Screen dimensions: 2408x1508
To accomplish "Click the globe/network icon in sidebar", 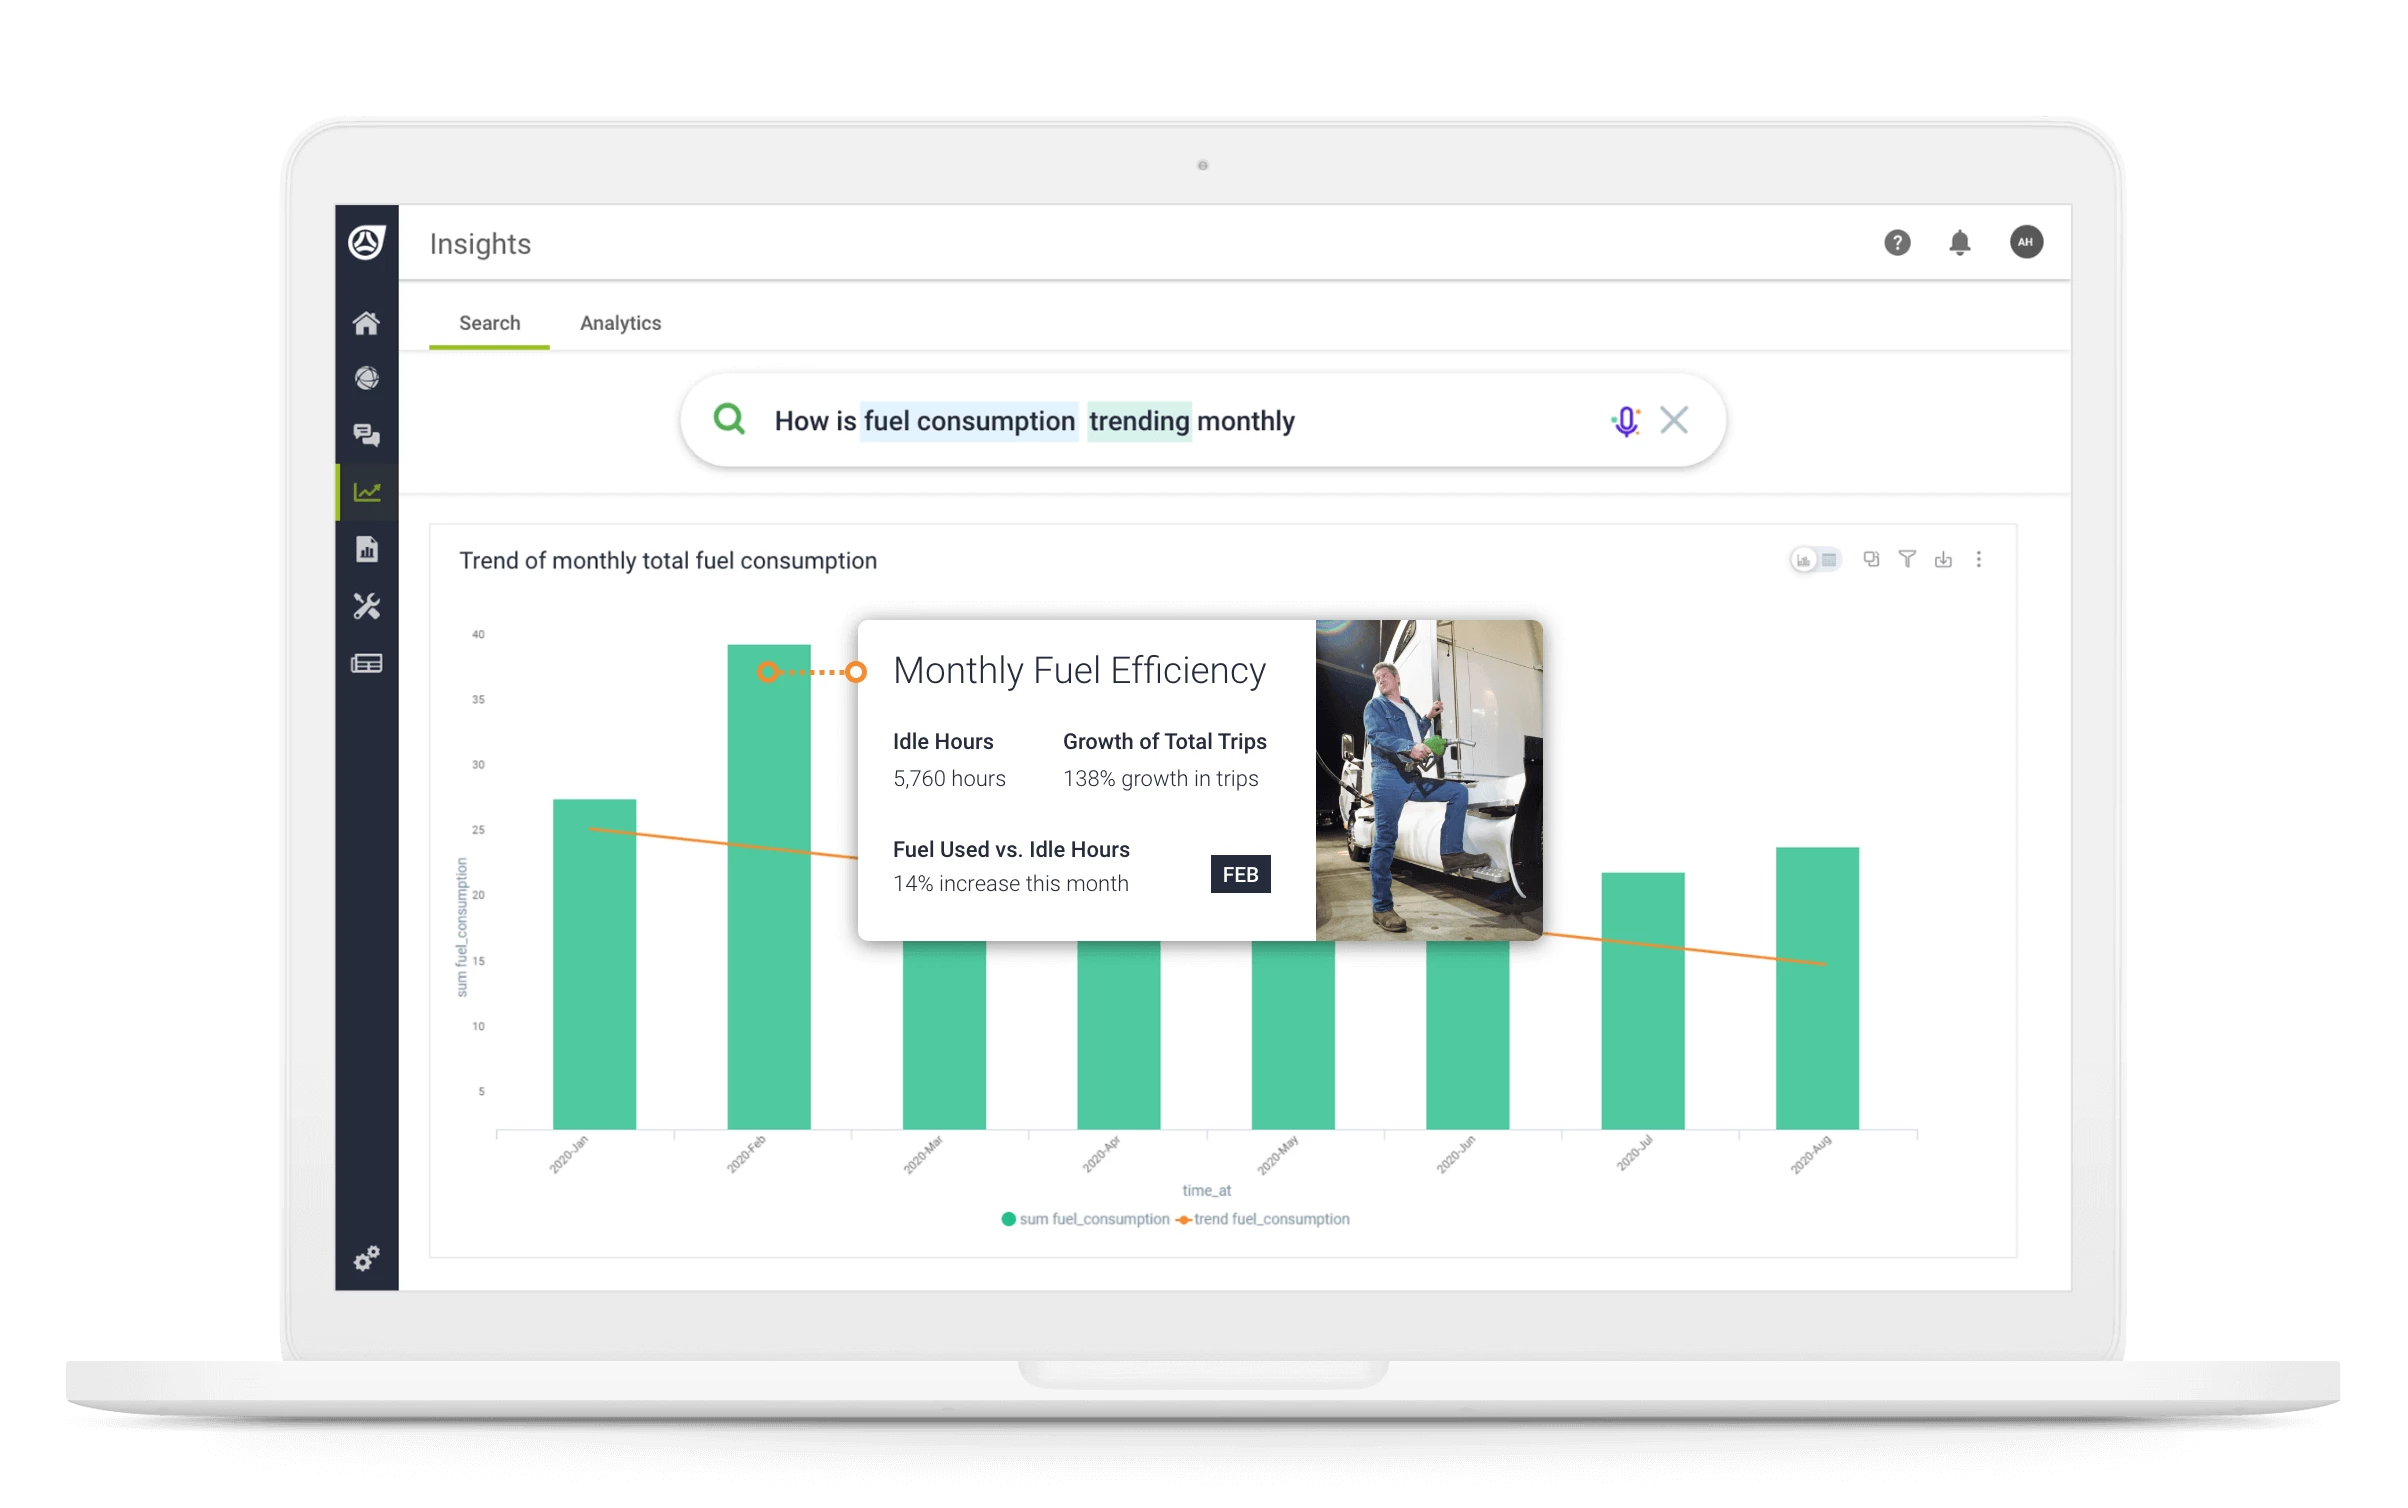I will pyautogui.click(x=367, y=379).
